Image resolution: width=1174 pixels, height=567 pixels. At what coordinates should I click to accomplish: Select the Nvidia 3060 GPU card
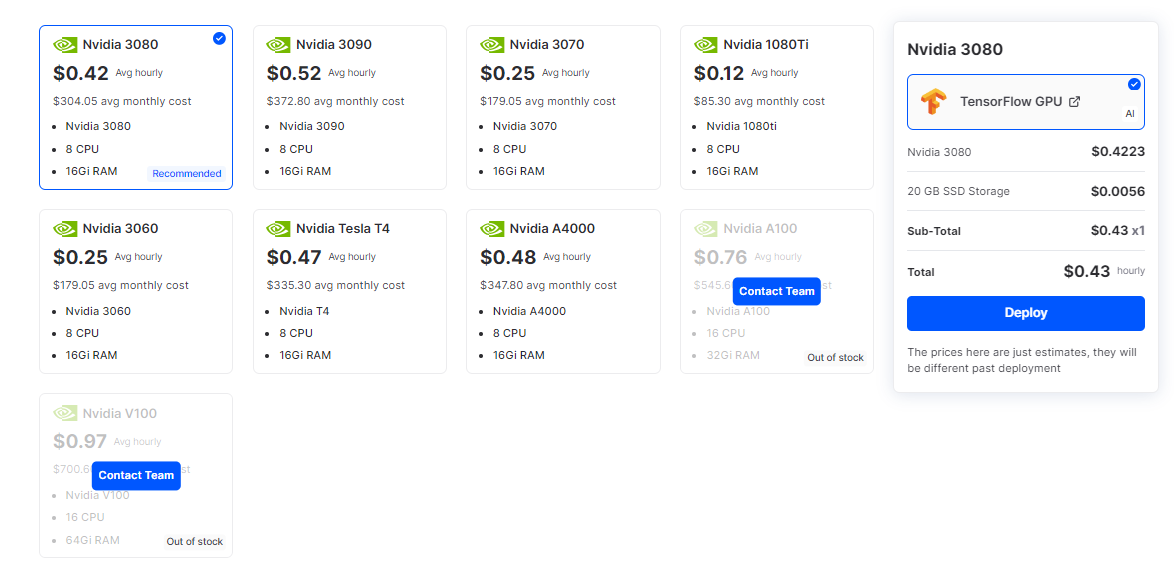pos(136,291)
